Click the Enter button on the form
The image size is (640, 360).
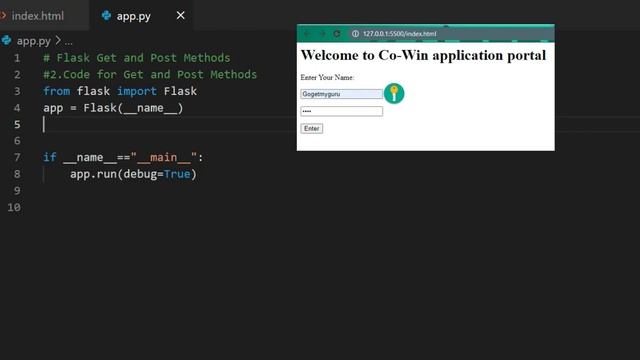[x=311, y=129]
